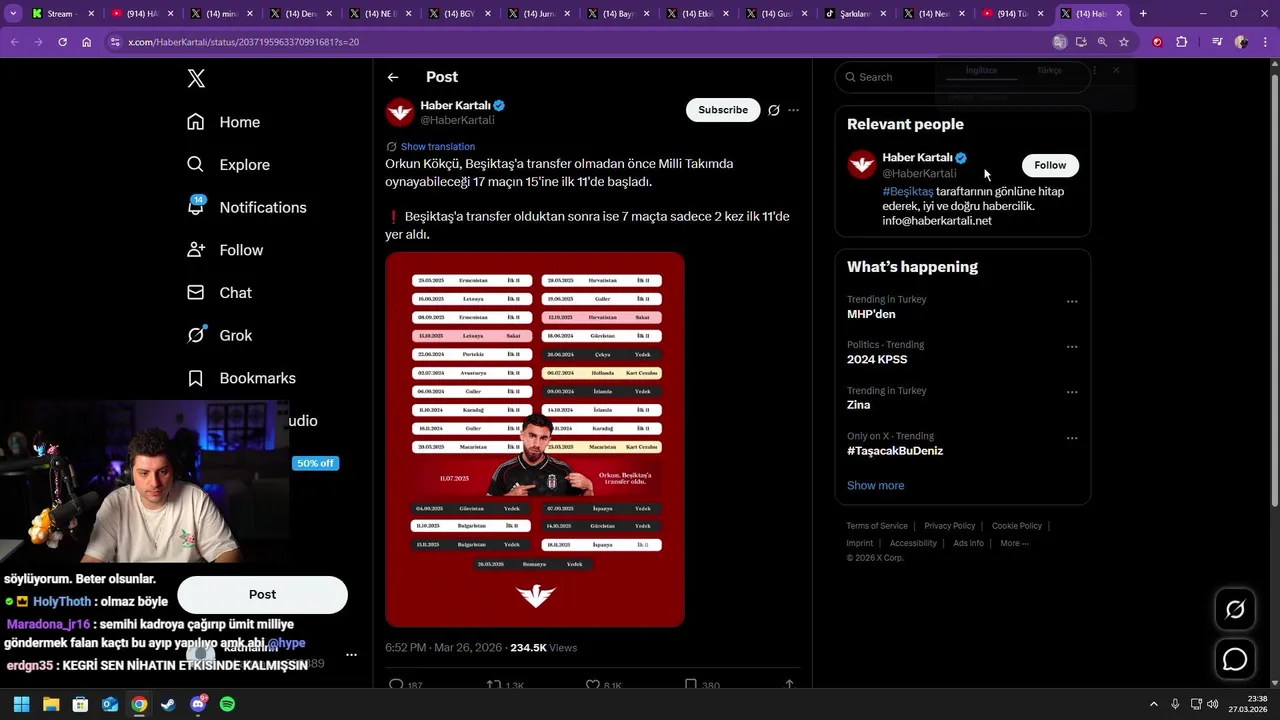Click the post timestamp 6:52 PM Mar 26, 2026
This screenshot has width=1280, height=720.
pos(443,648)
